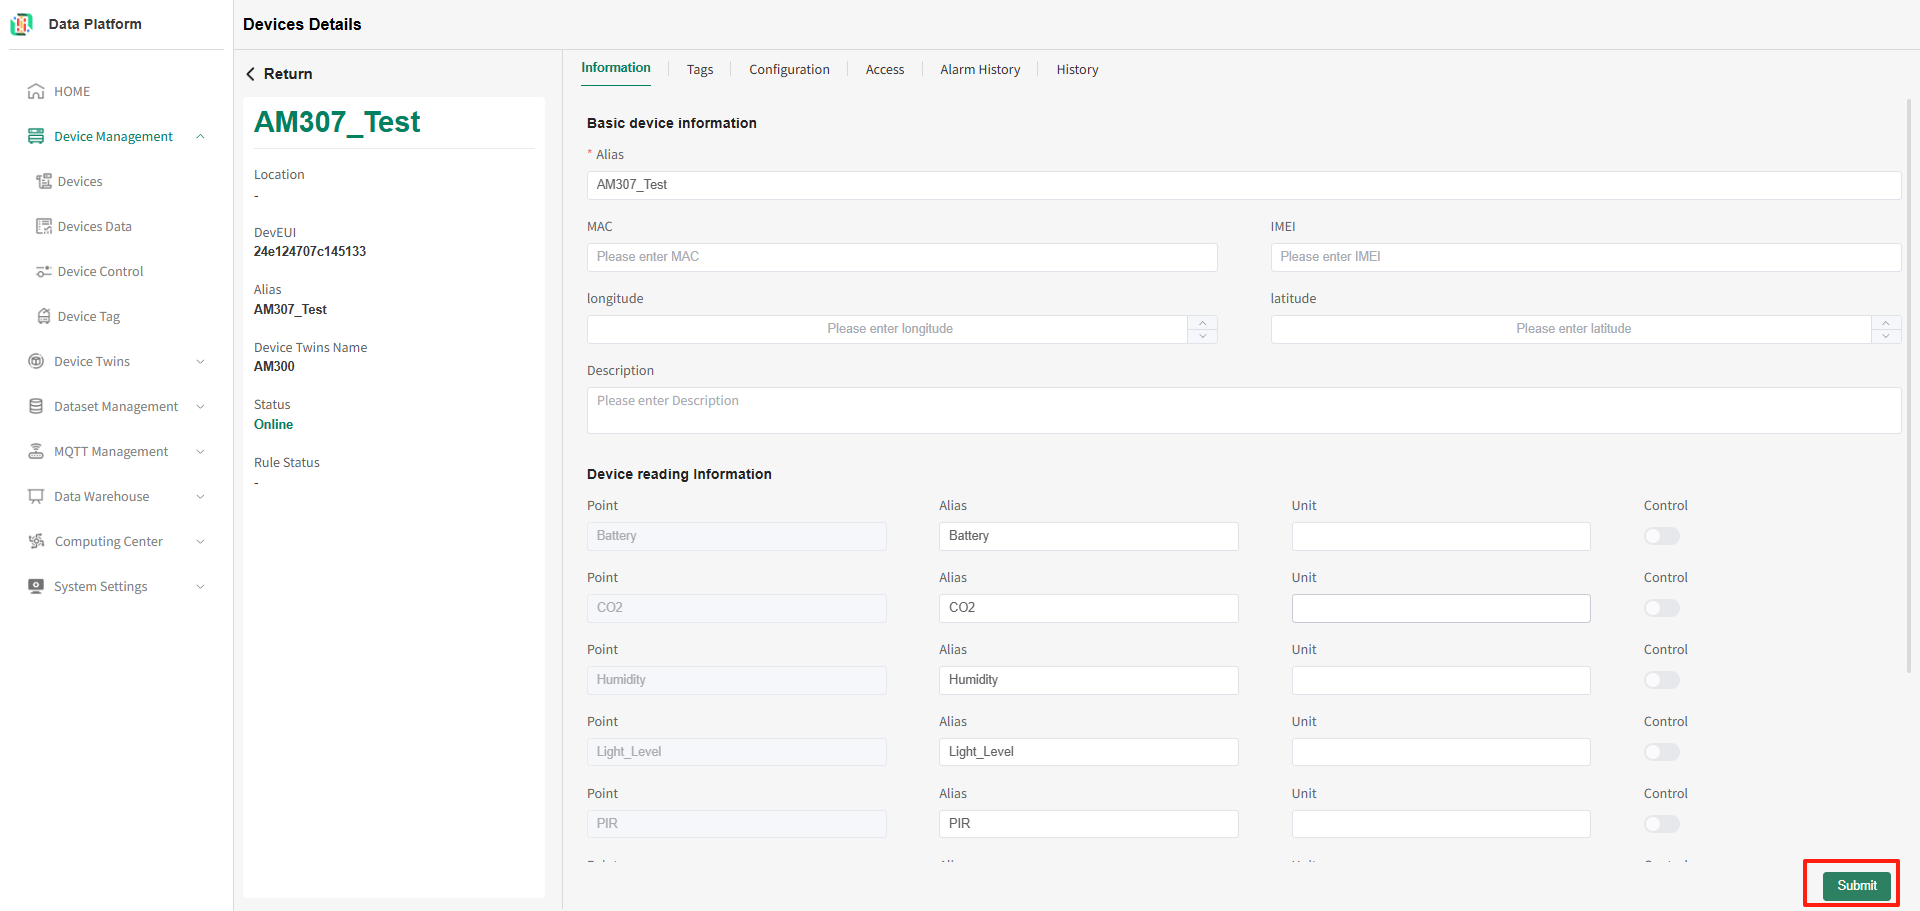The image size is (1920, 911).
Task: Toggle the CO2 control switch
Action: click(1661, 608)
